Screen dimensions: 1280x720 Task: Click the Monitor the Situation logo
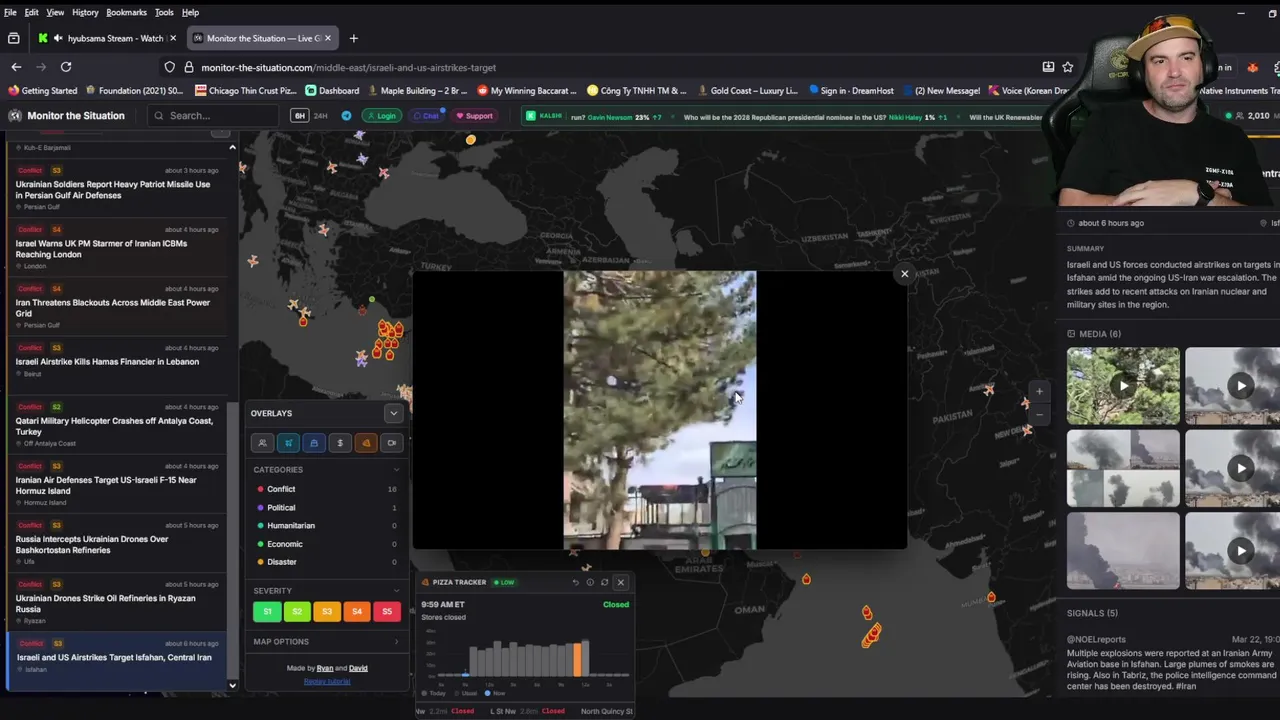pos(67,115)
